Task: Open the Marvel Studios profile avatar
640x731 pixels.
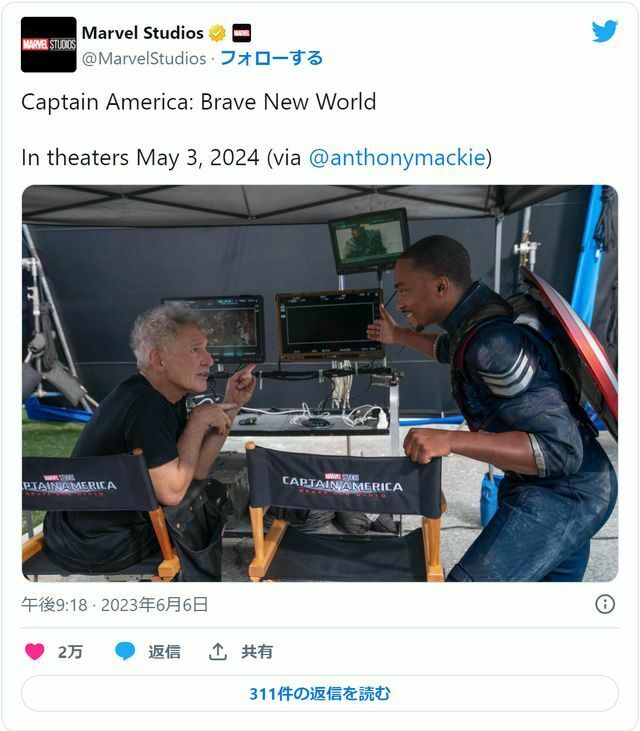Action: pos(48,45)
